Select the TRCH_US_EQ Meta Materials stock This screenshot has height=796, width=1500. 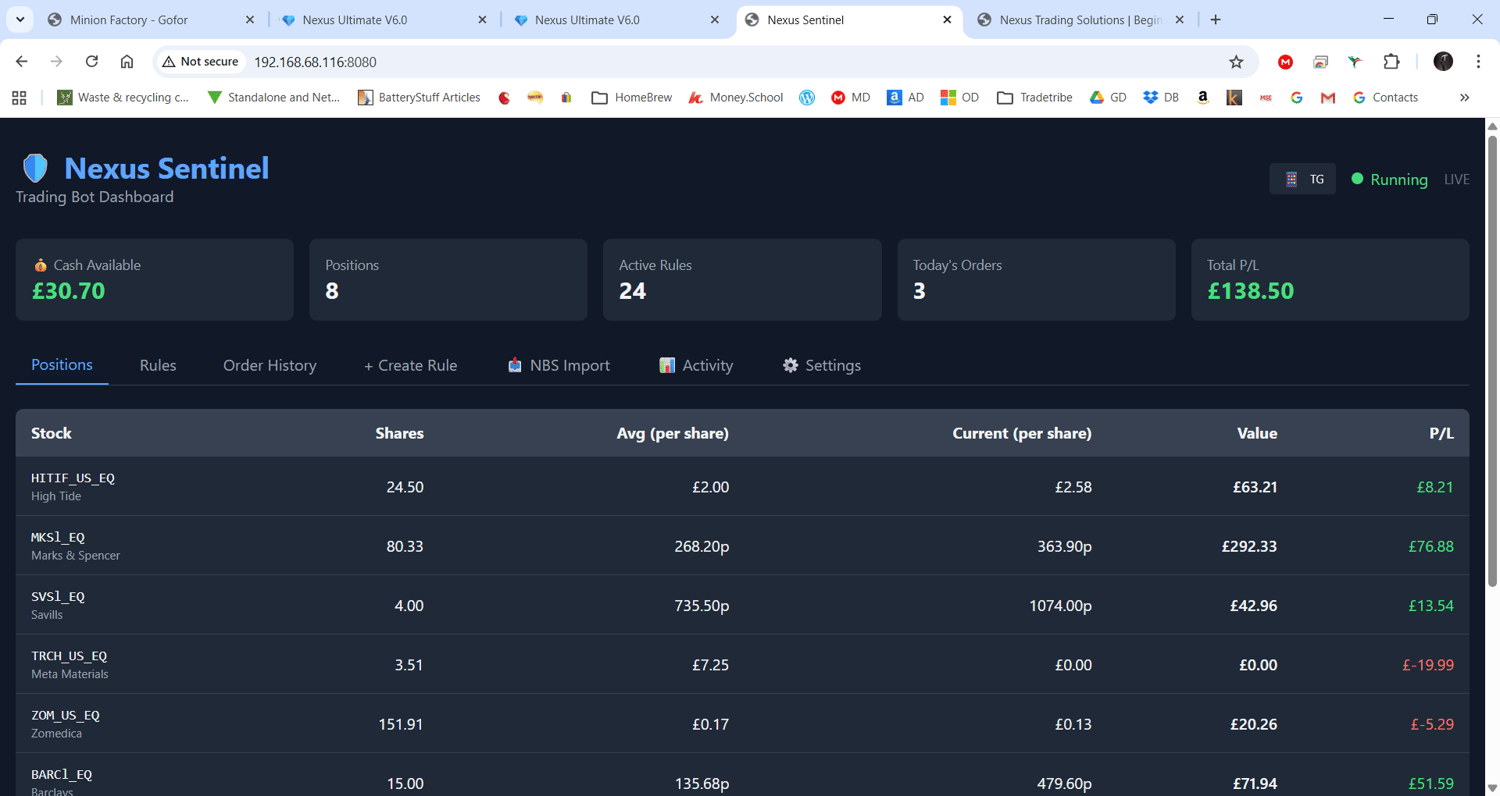click(x=742, y=664)
